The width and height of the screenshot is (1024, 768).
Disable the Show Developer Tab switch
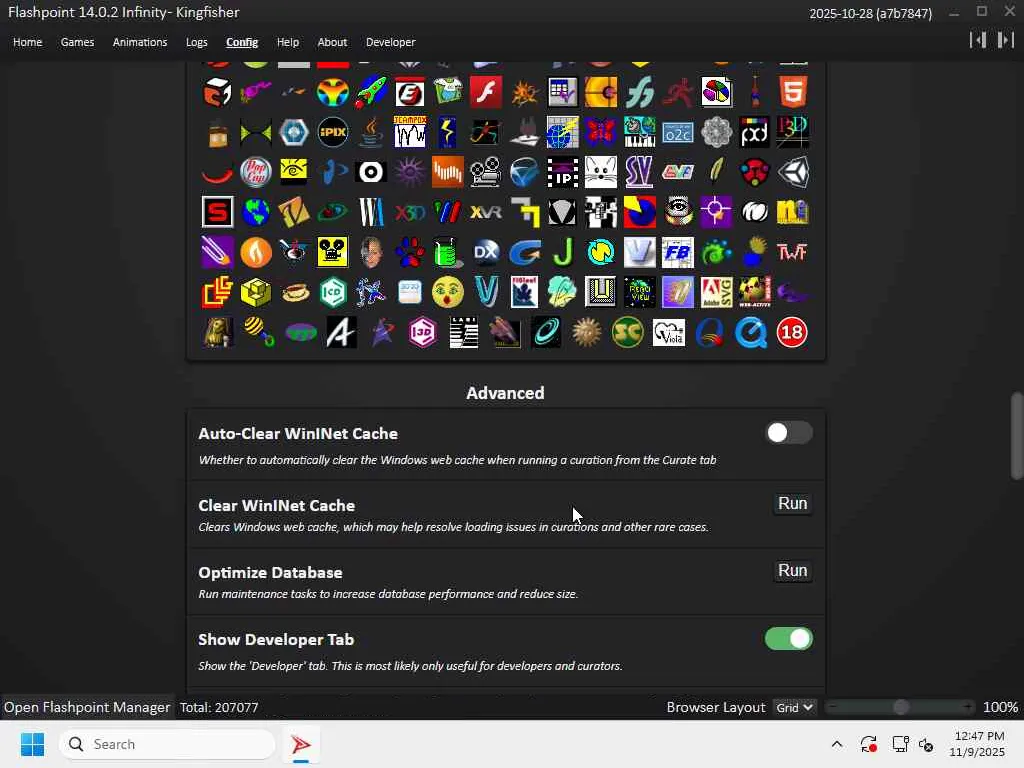pos(789,639)
